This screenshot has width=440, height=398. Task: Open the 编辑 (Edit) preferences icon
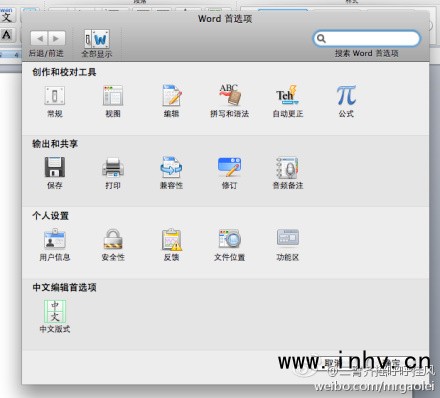pos(172,95)
